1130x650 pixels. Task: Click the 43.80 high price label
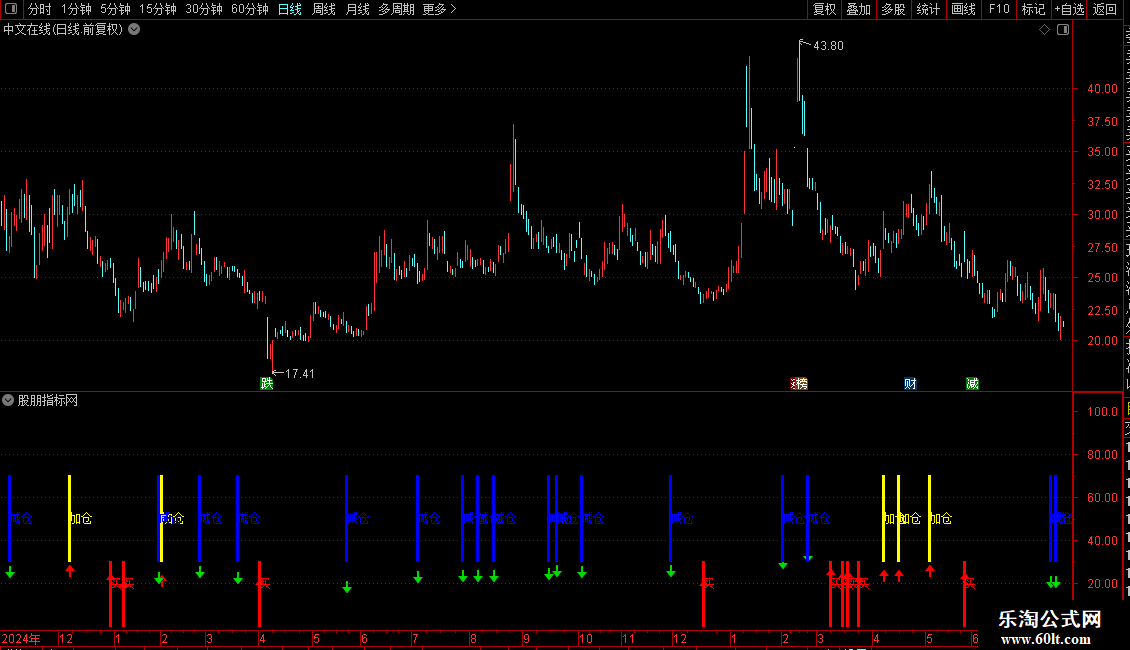pyautogui.click(x=828, y=45)
